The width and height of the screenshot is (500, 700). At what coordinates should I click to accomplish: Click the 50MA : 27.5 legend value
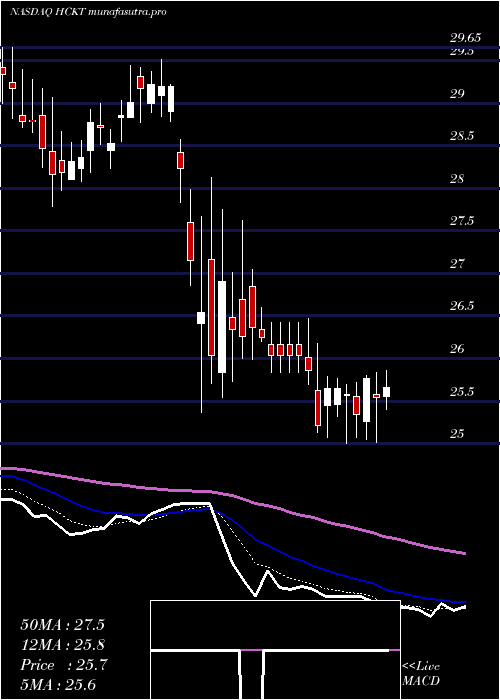coord(62,625)
